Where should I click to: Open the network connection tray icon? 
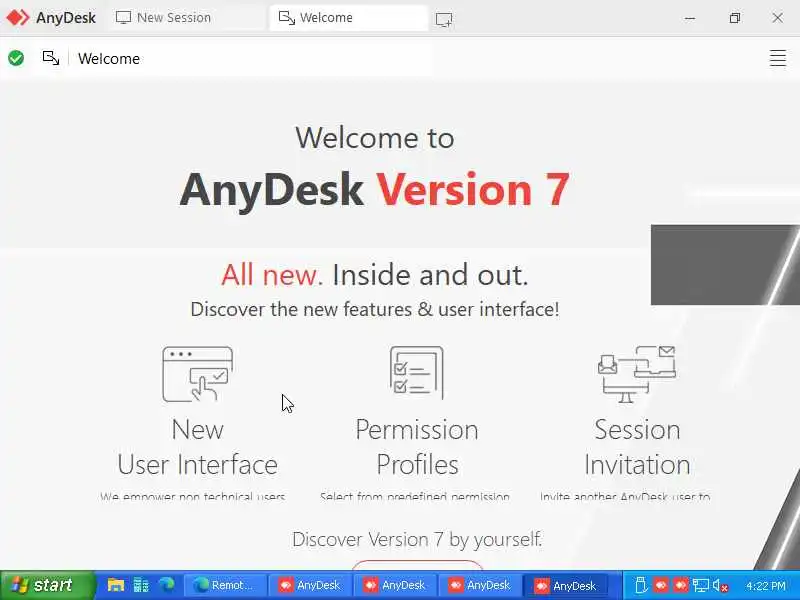pyautogui.click(x=701, y=585)
